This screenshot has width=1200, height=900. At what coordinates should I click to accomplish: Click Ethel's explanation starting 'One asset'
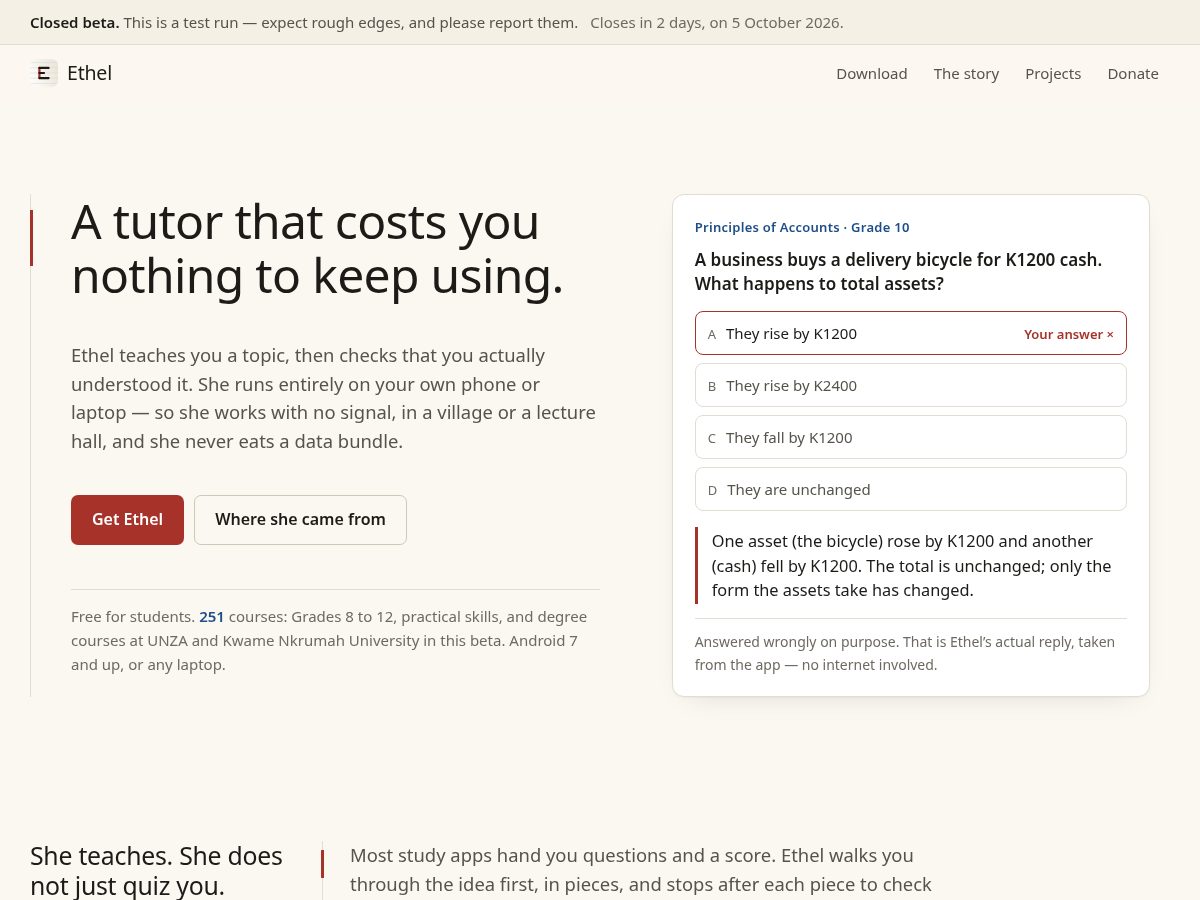click(x=912, y=566)
